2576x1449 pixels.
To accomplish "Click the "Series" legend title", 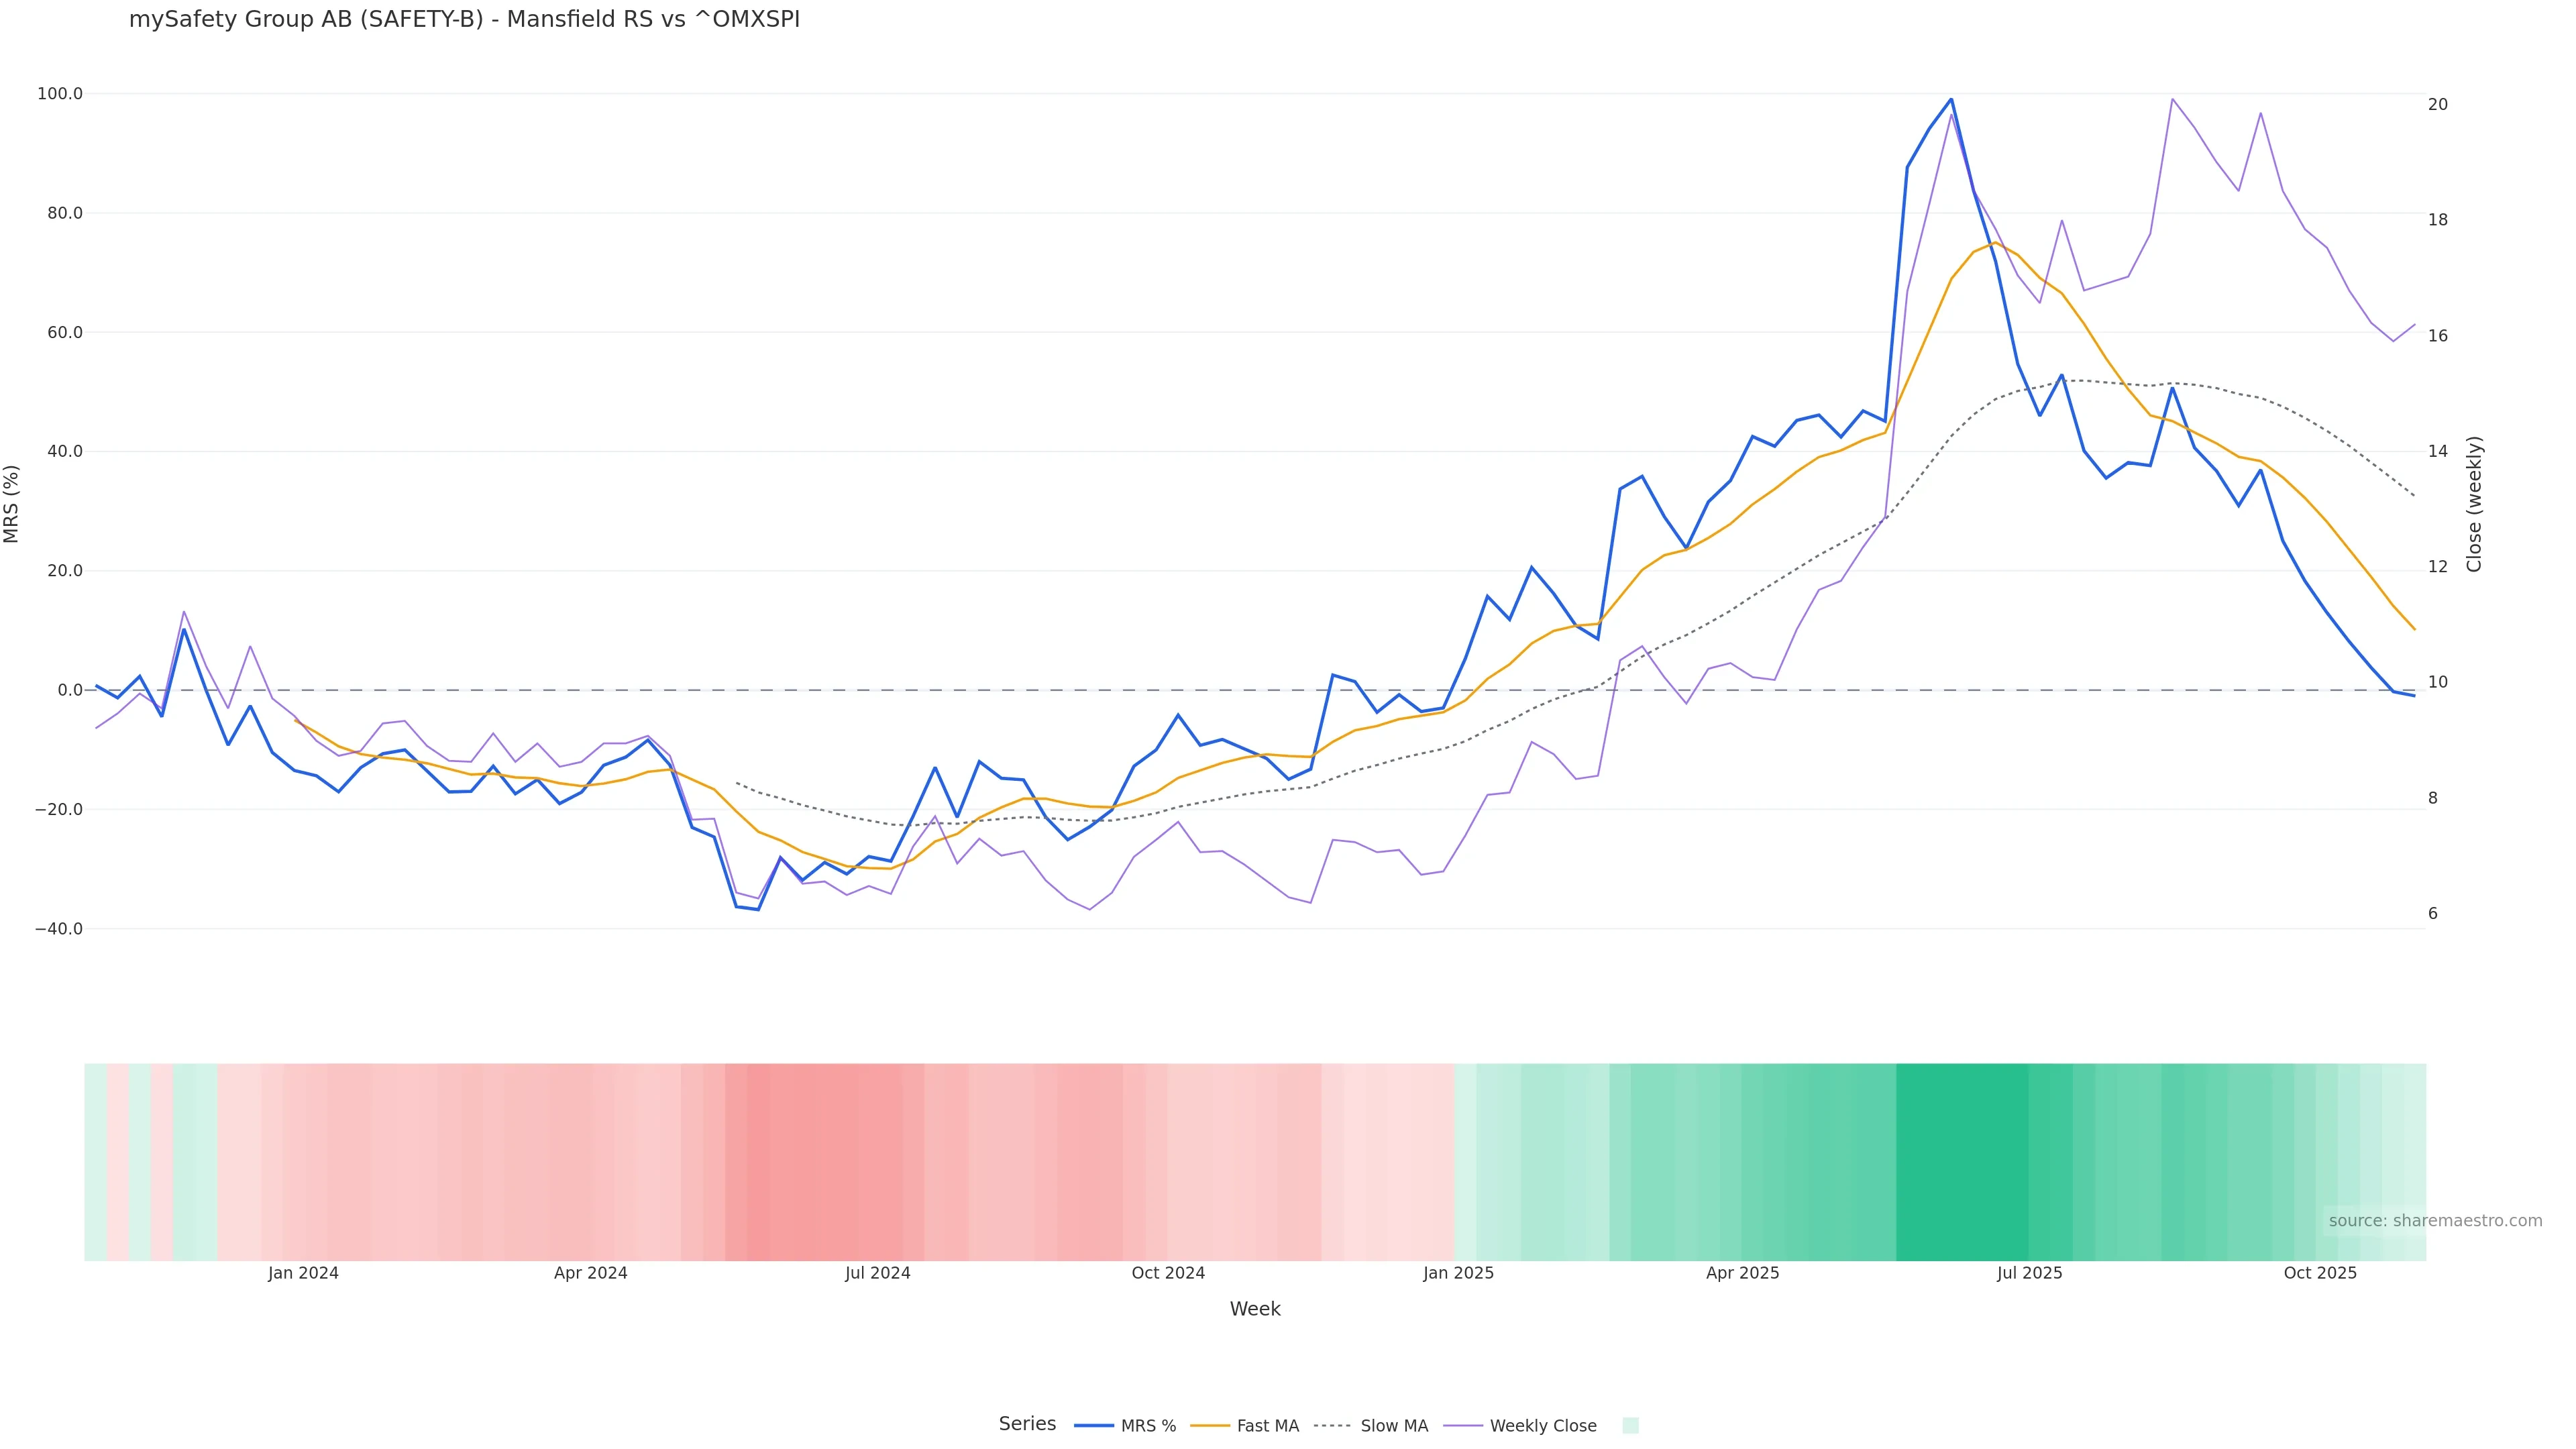I will (1027, 1424).
